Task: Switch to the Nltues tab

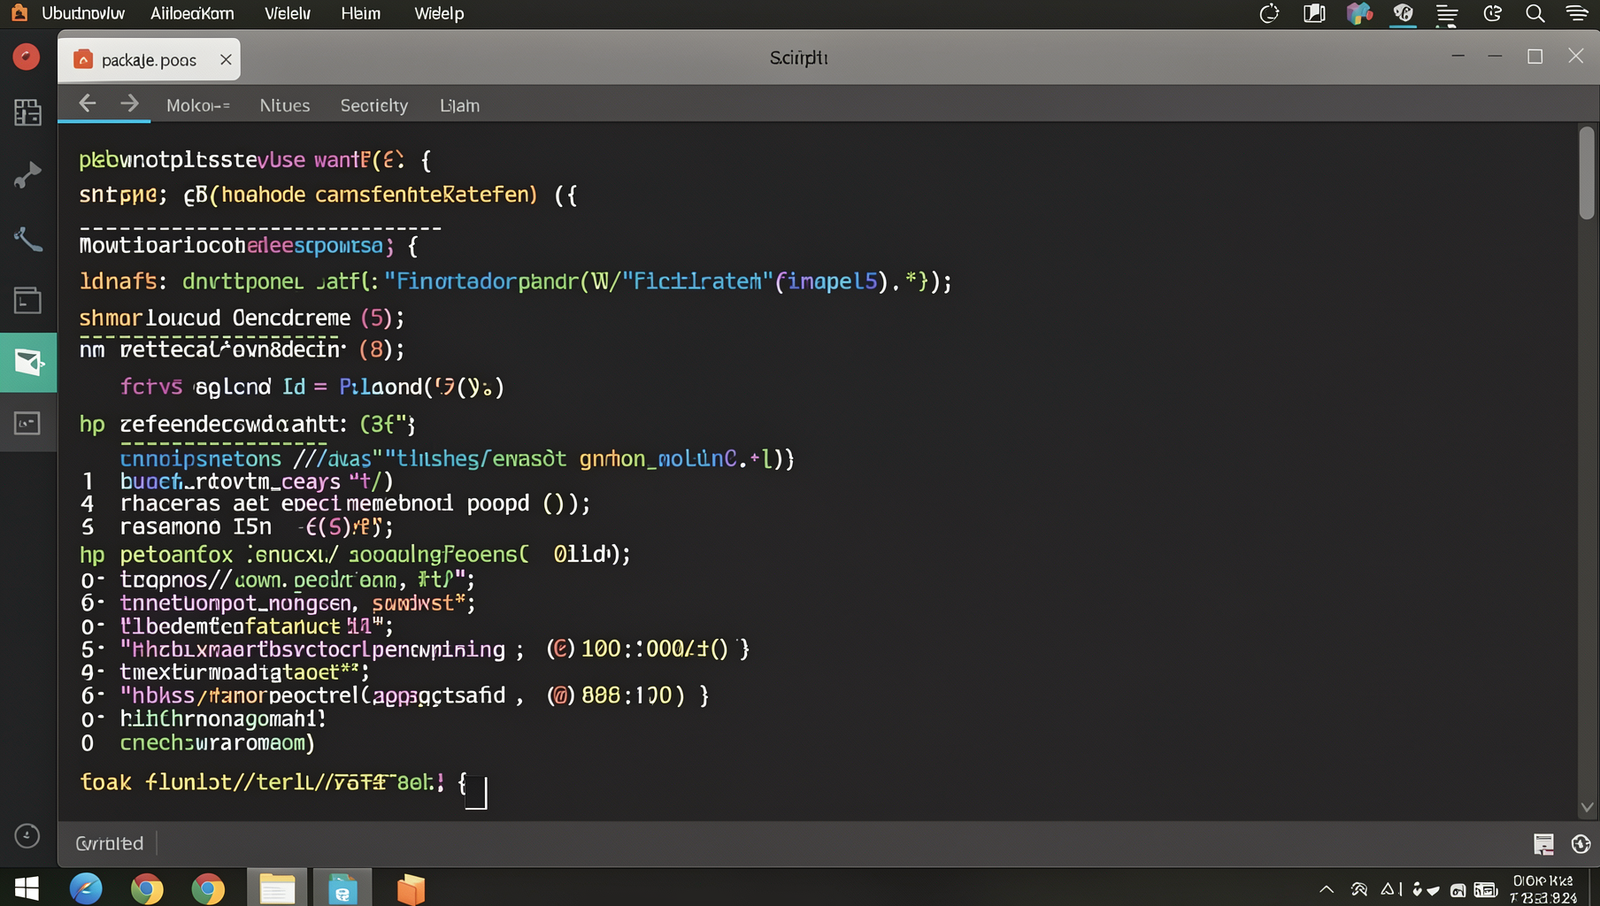Action: pyautogui.click(x=285, y=105)
